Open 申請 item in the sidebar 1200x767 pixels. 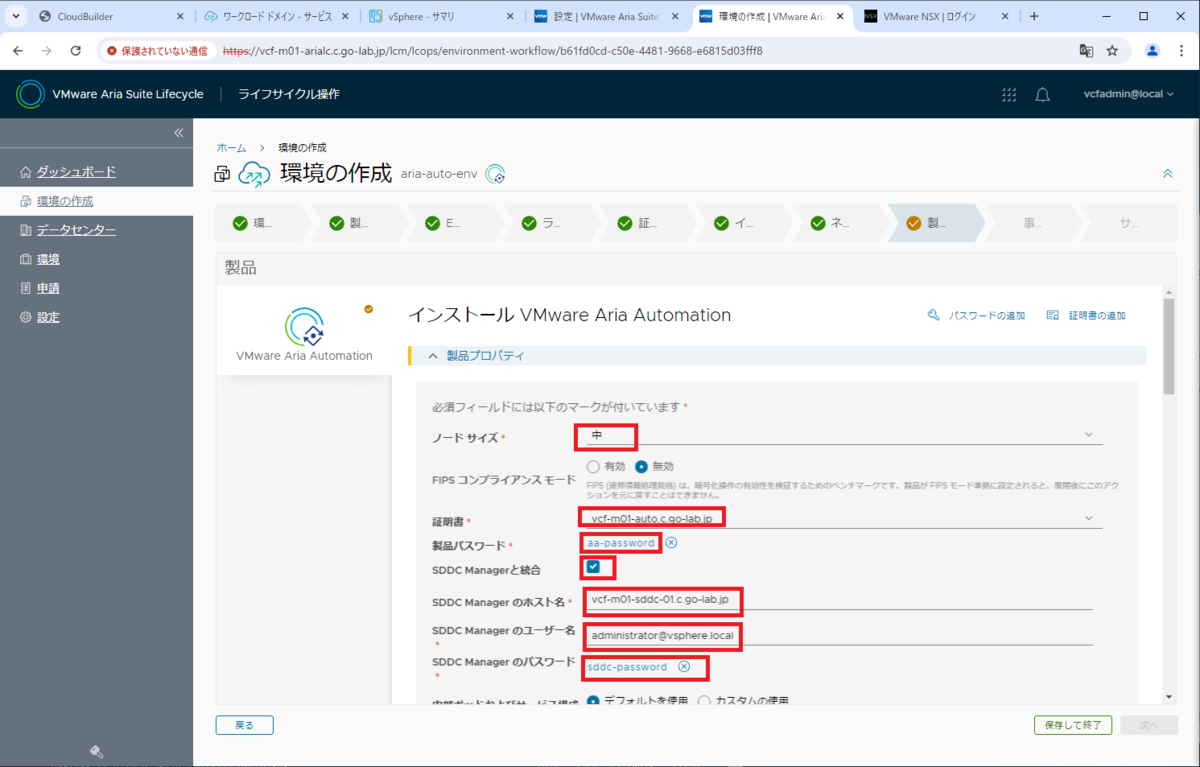pos(48,288)
